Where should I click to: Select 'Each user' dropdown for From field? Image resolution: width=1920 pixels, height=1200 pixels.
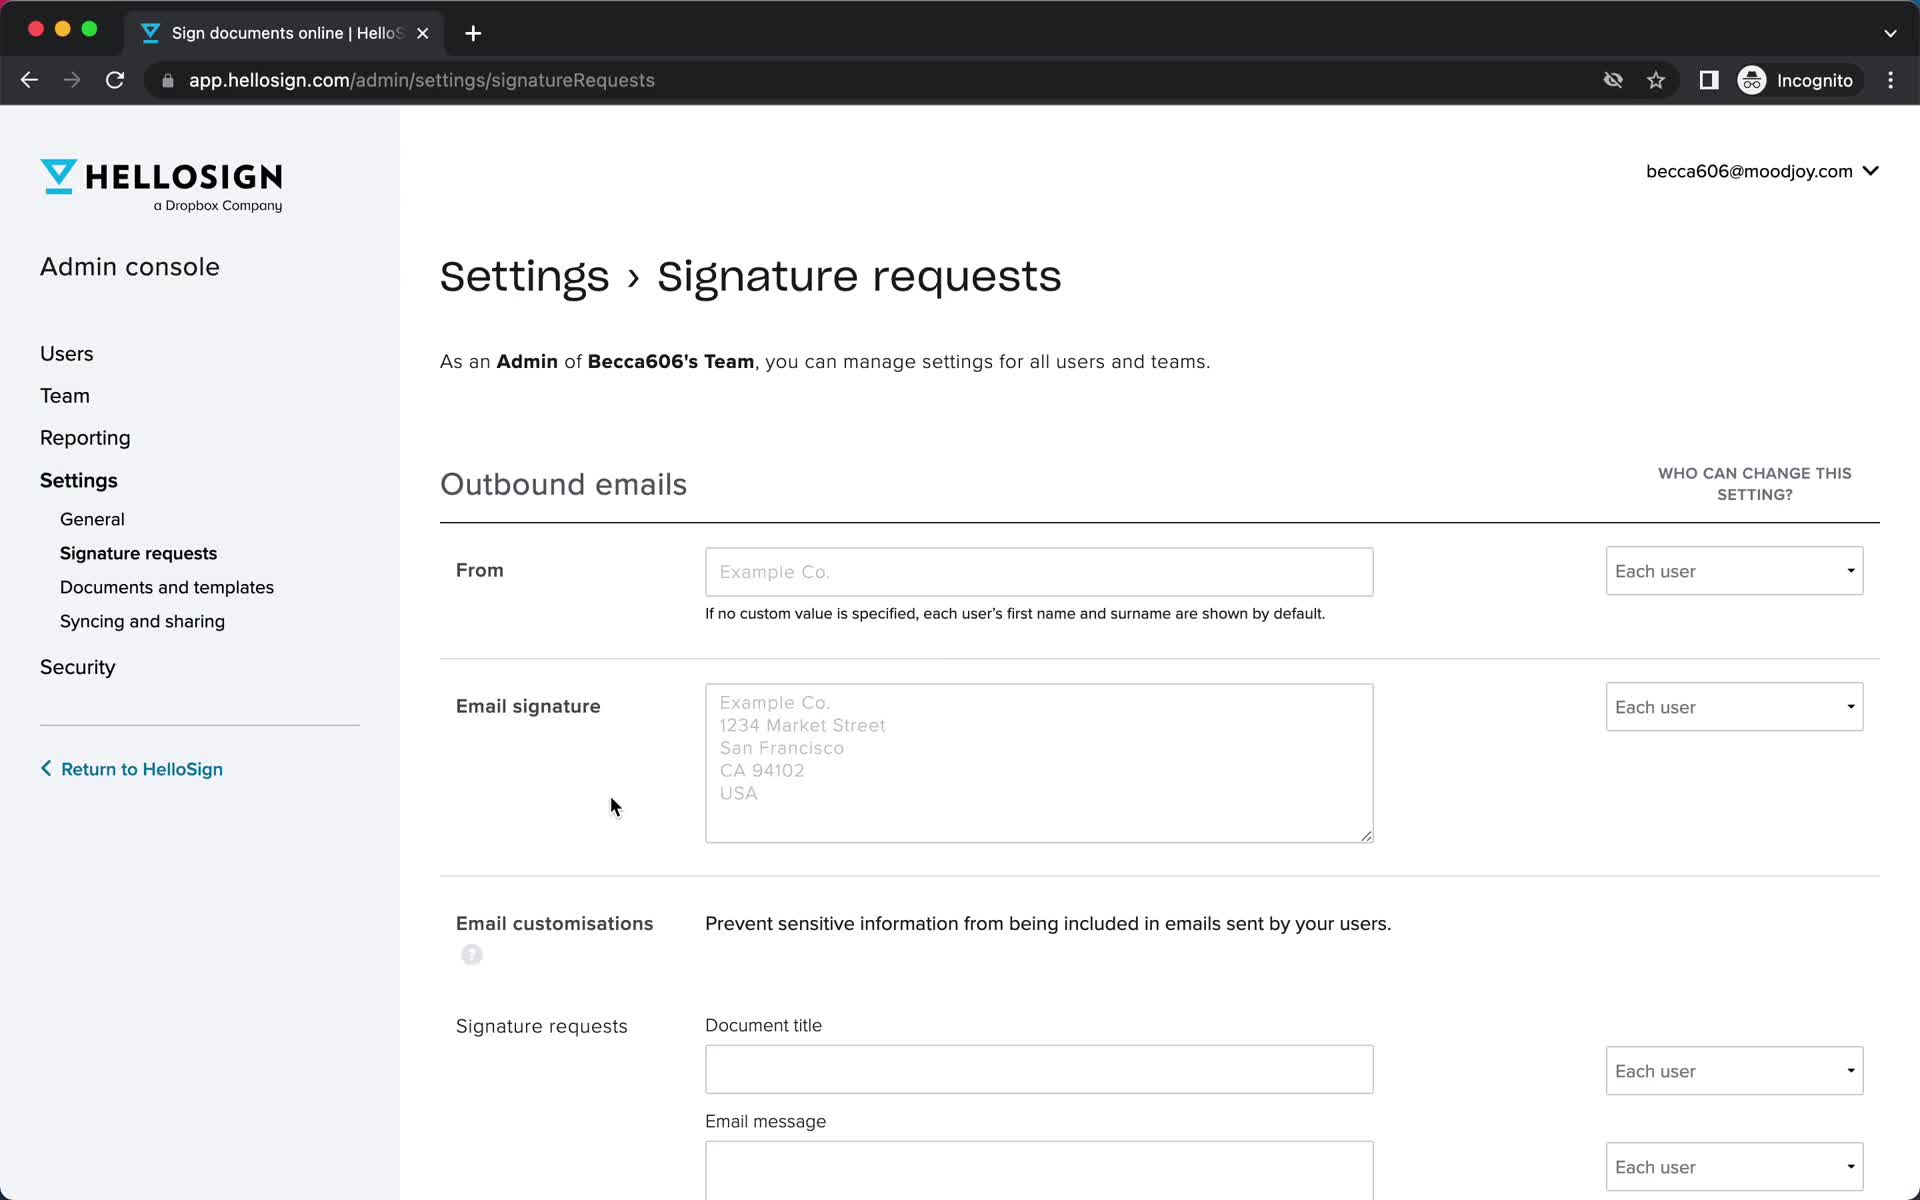1733,570
